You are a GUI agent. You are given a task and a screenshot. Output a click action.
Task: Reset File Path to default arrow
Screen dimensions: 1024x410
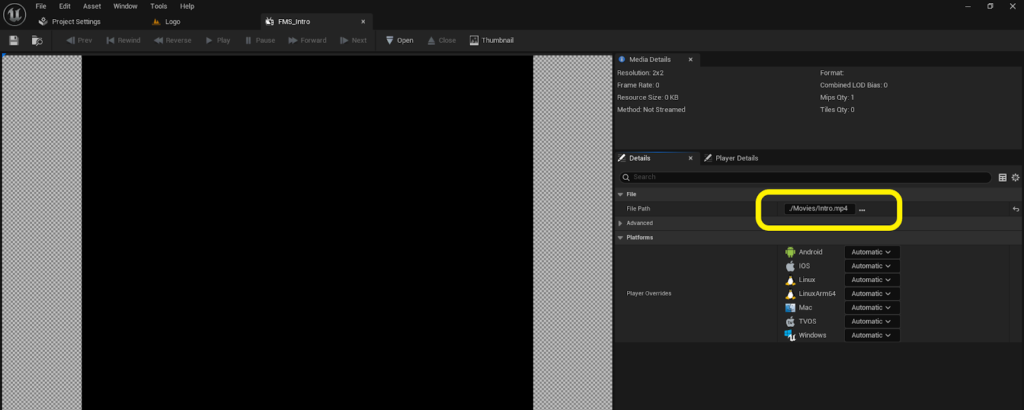[1016, 209]
